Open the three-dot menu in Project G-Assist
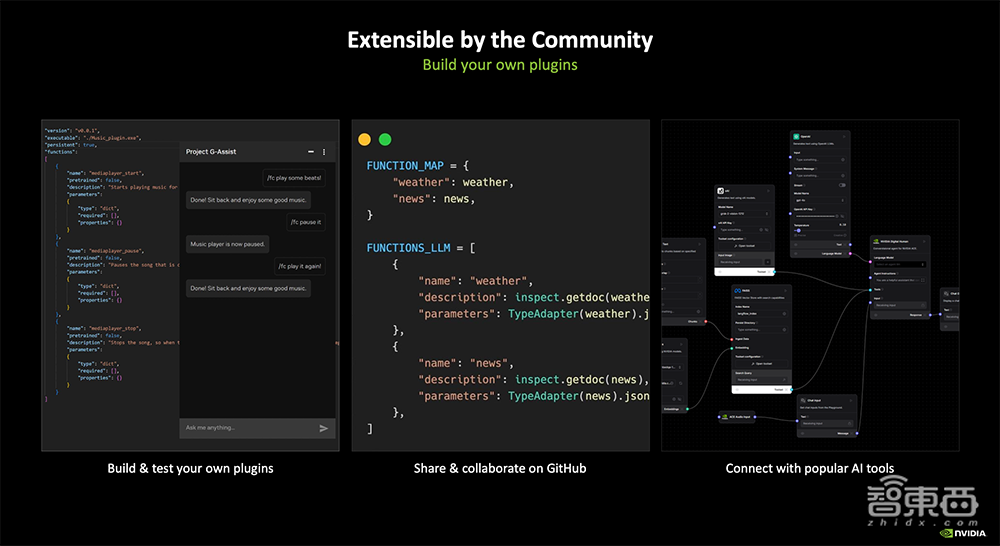The width and height of the screenshot is (1000, 546). click(324, 152)
